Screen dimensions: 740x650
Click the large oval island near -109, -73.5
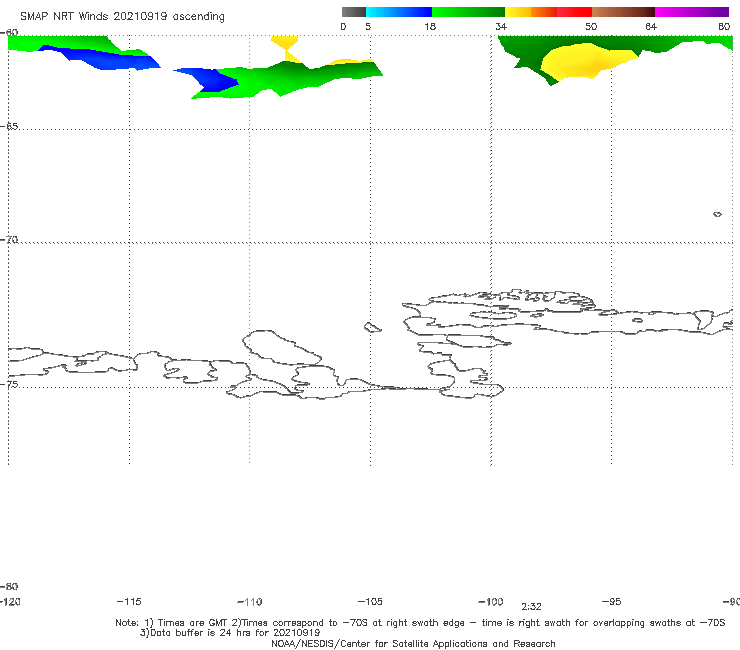[x=282, y=347]
